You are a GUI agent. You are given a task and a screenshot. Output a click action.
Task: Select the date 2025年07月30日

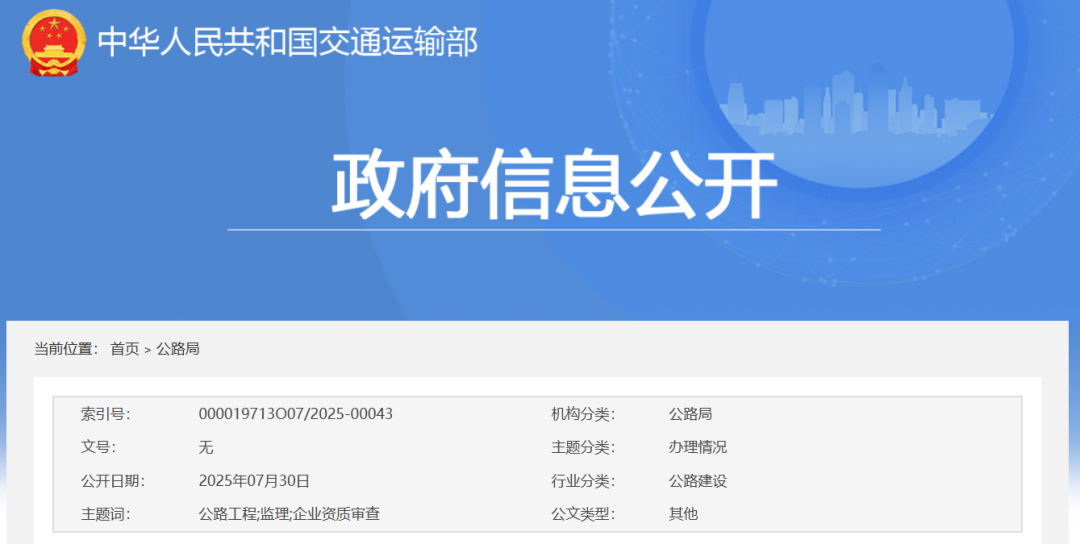(254, 481)
